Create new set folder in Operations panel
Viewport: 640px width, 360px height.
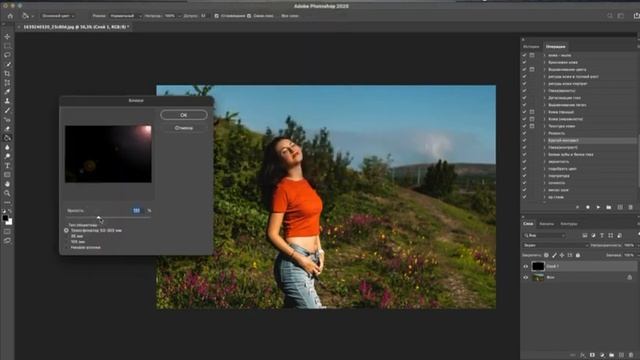point(609,207)
